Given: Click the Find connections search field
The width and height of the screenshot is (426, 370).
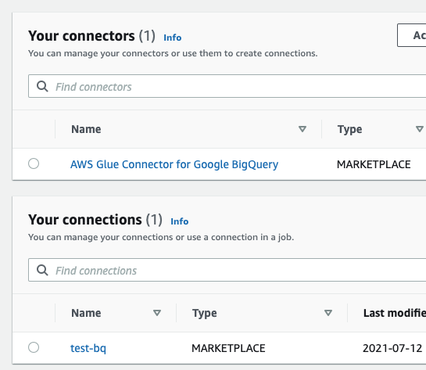Looking at the screenshot, I should tap(227, 270).
